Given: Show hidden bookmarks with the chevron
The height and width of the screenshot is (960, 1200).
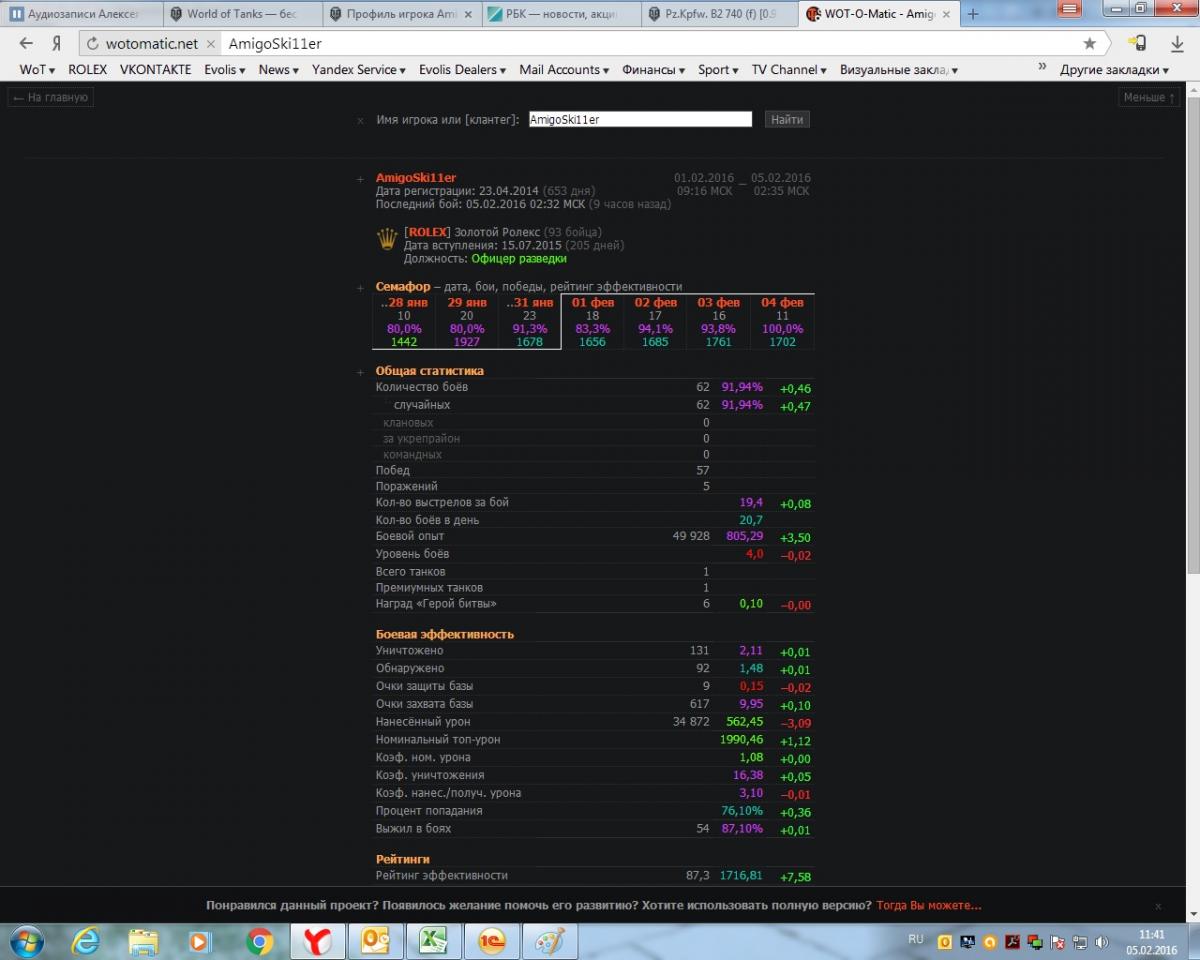Looking at the screenshot, I should coord(1043,69).
